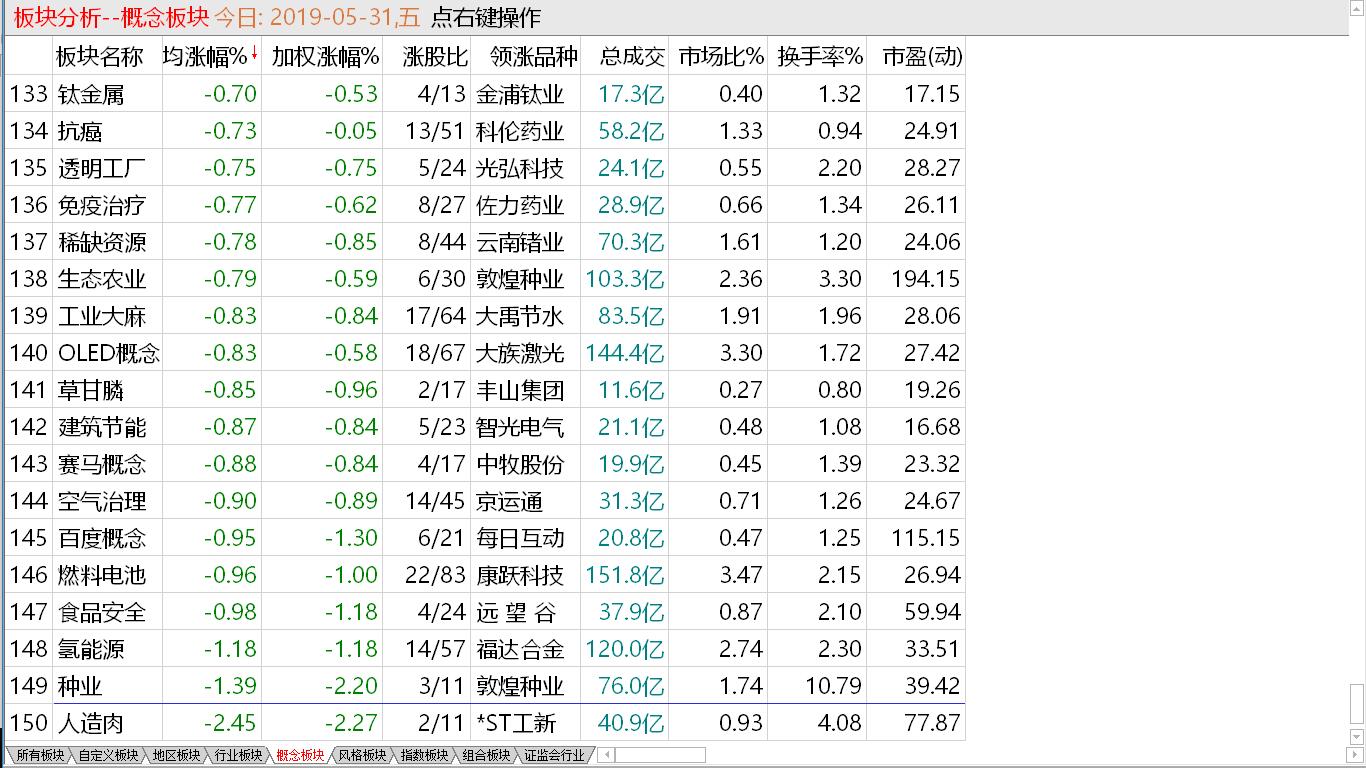Click leading stock 云南锗业
This screenshot has width=1366, height=768.
[x=520, y=242]
